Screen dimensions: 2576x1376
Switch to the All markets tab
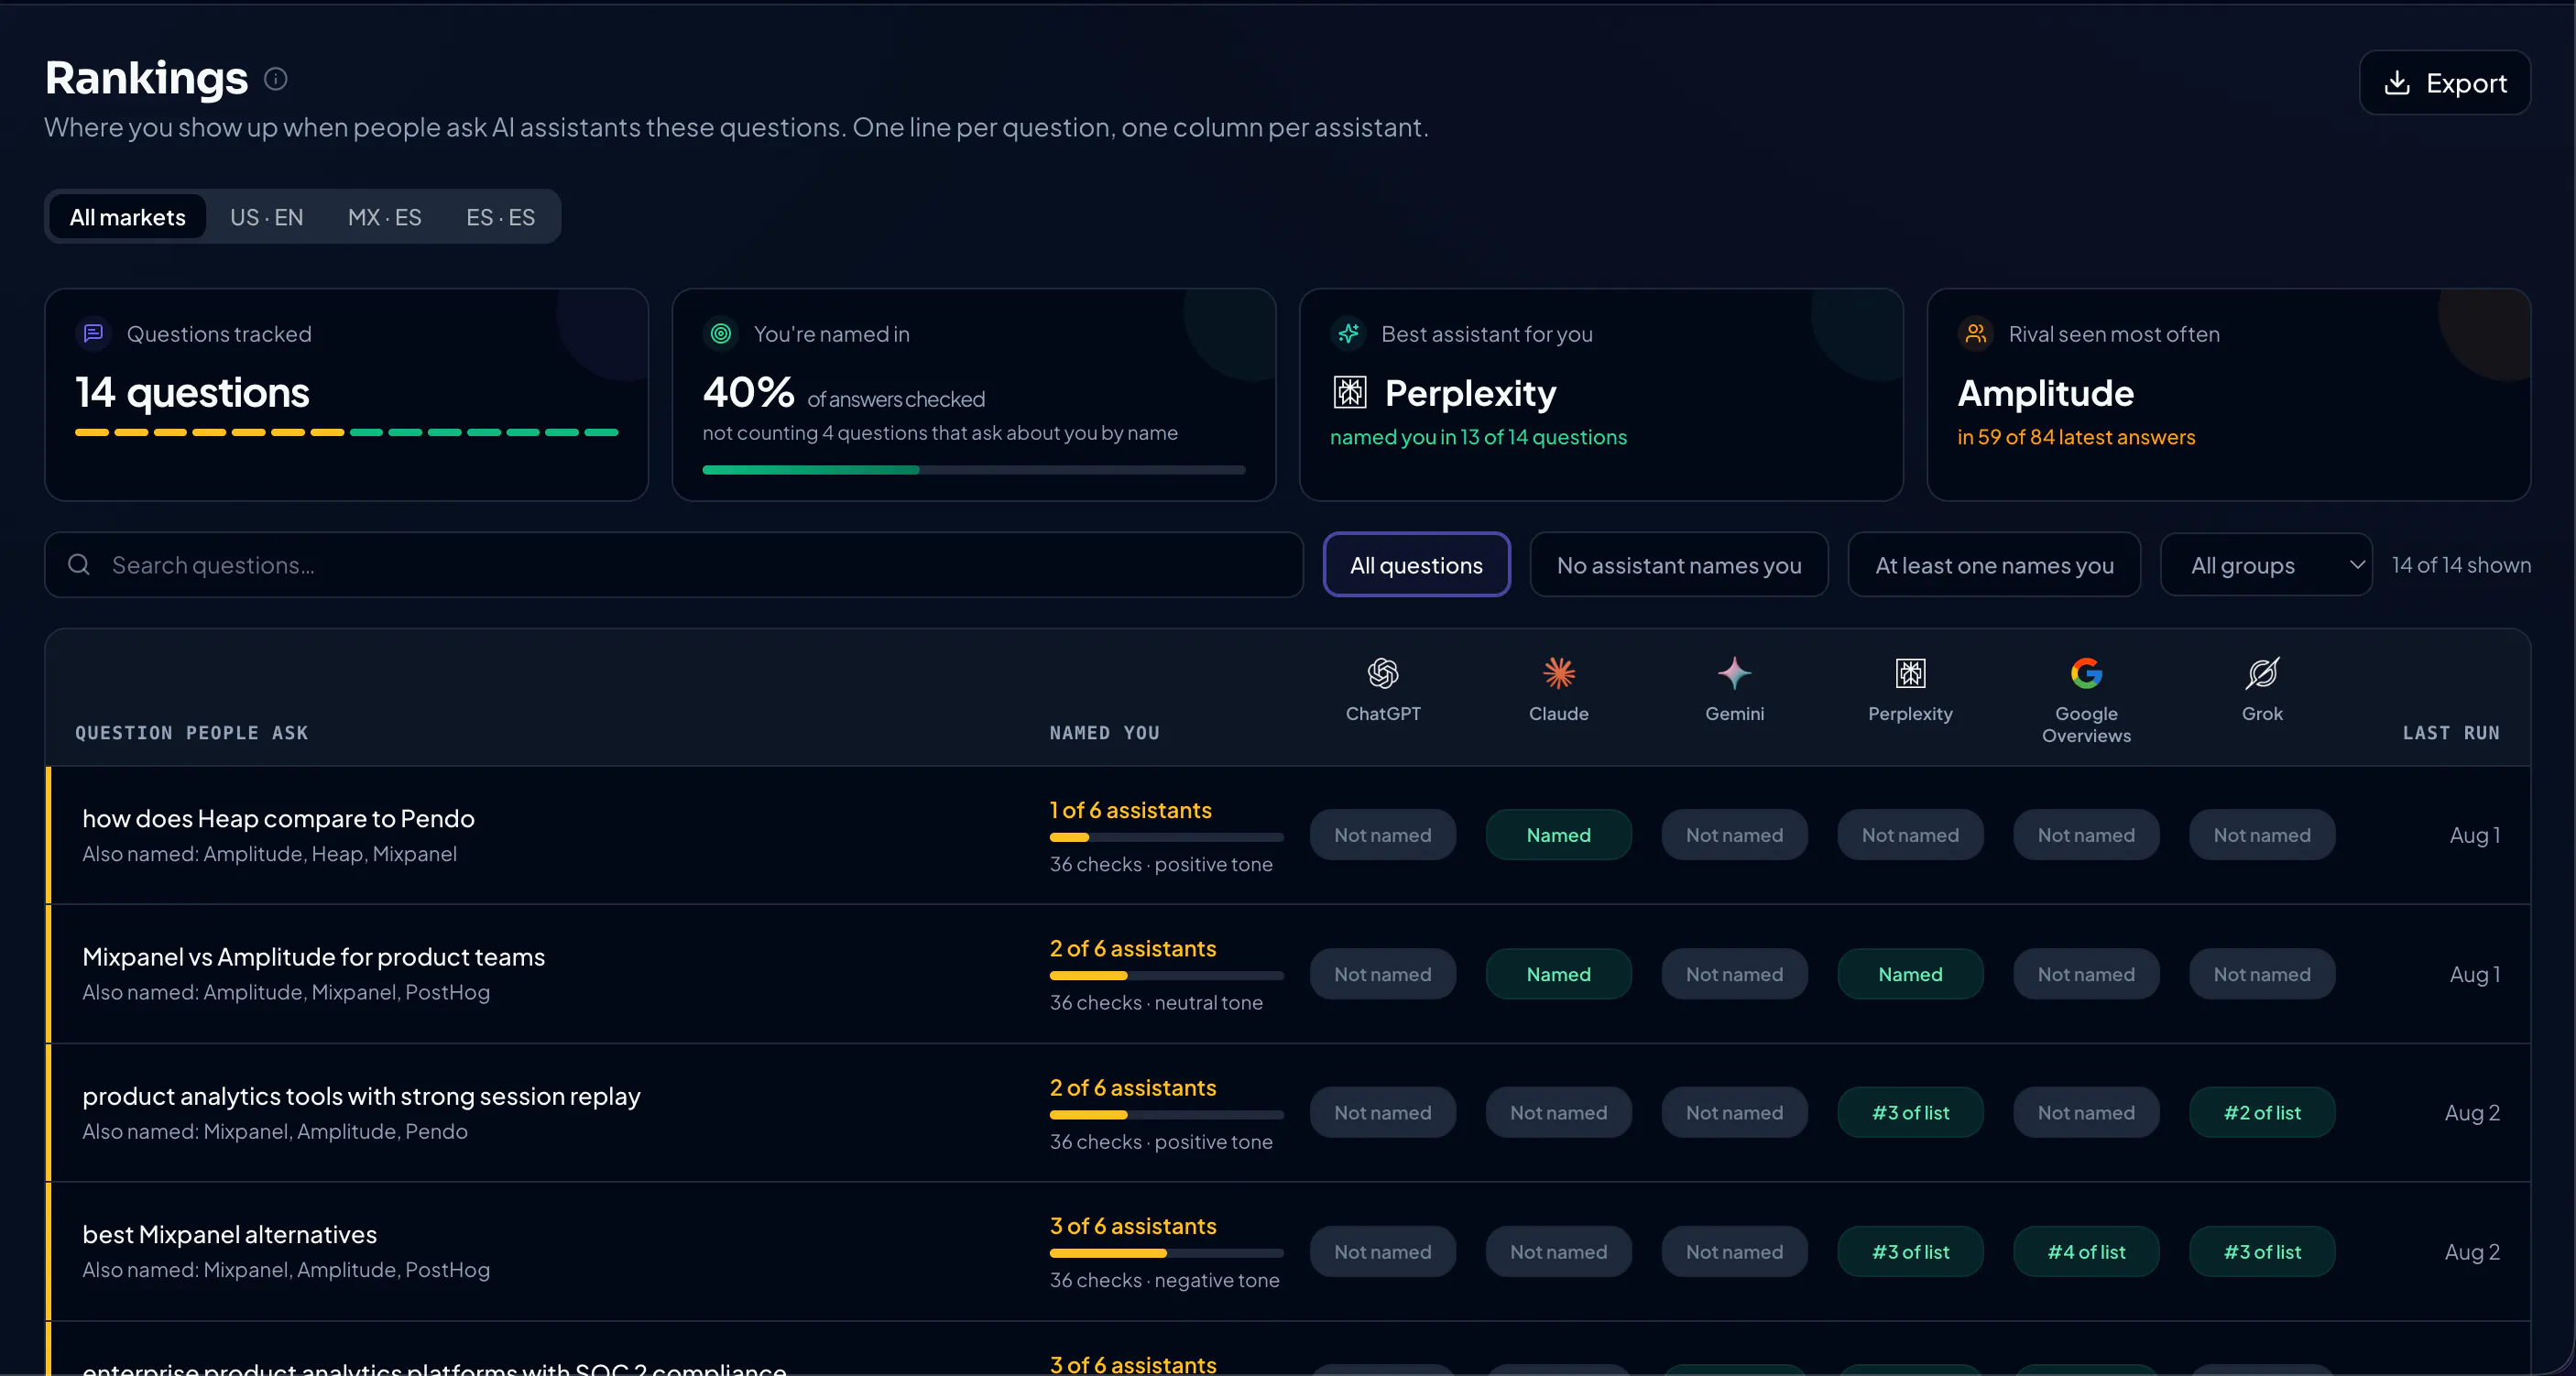coord(127,217)
